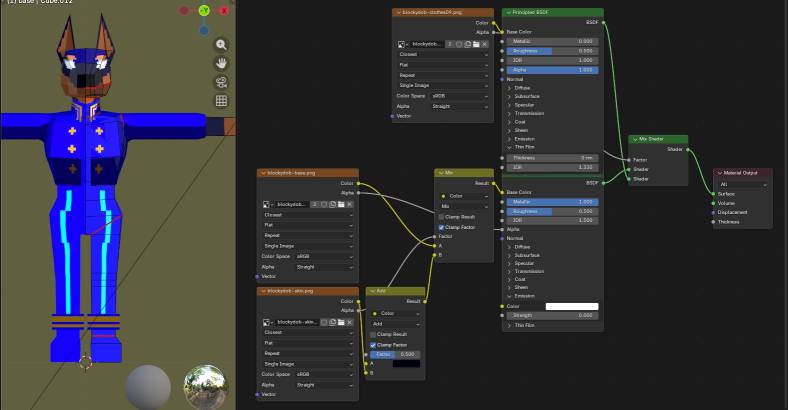Click the Factor slider in Add node
Screen dimensions: 788x410
[395, 354]
